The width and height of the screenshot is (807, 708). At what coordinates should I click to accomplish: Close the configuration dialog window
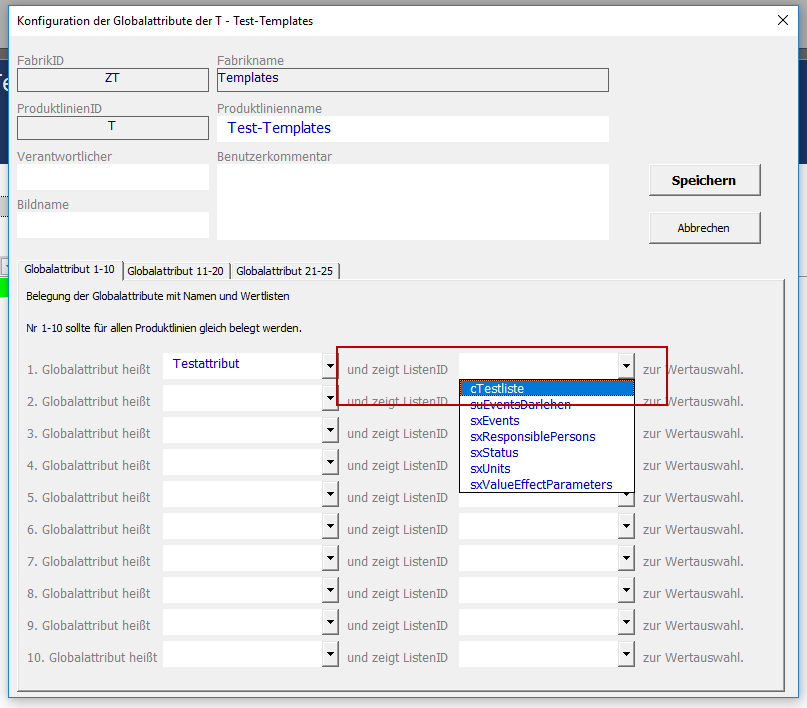pos(783,19)
